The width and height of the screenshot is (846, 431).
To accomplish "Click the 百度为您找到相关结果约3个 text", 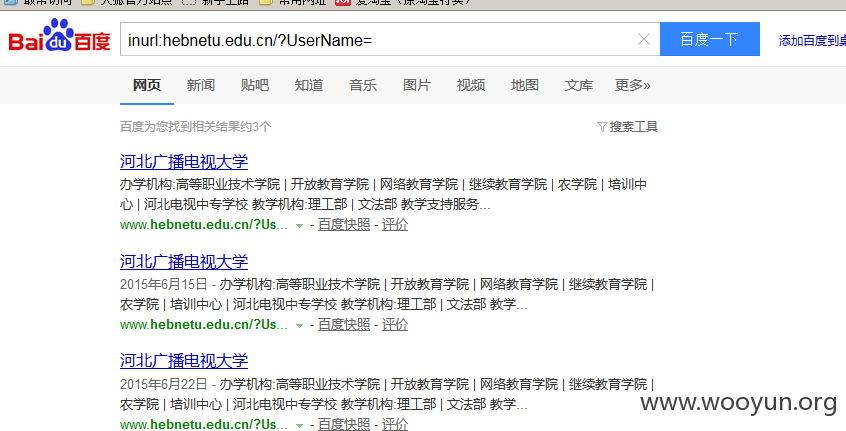I will pyautogui.click(x=195, y=127).
